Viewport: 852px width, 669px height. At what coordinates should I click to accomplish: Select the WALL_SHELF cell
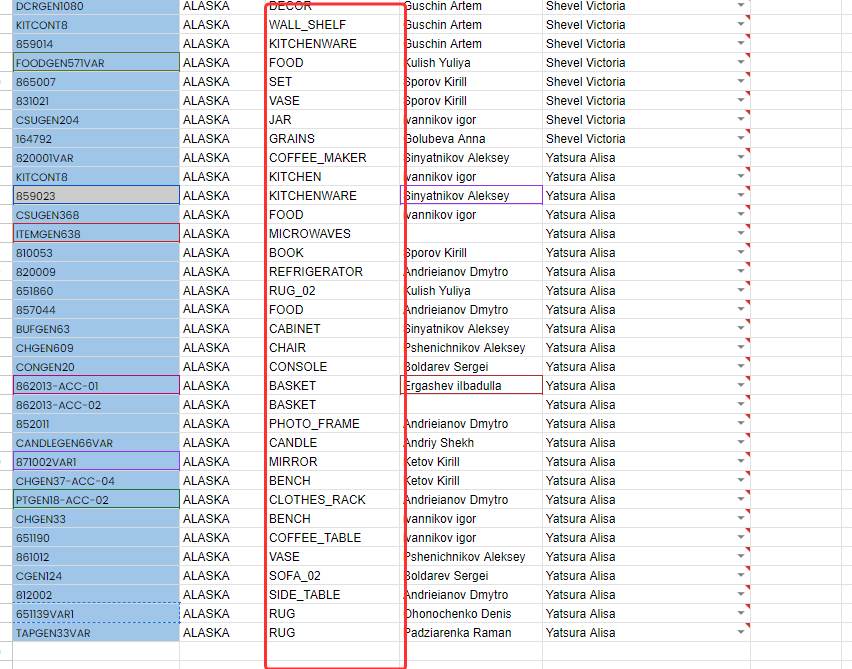pyautogui.click(x=332, y=24)
